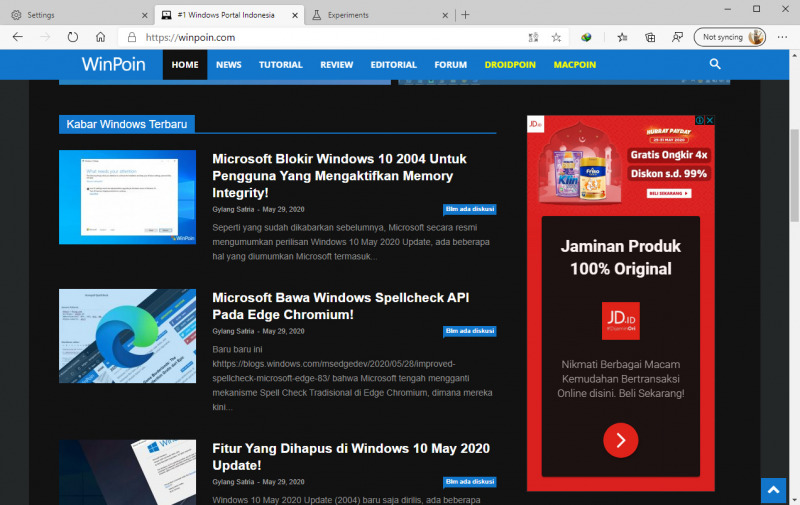Click the Diskon s.d. 99% ad label
Screen dimensions: 800x505
[669, 173]
